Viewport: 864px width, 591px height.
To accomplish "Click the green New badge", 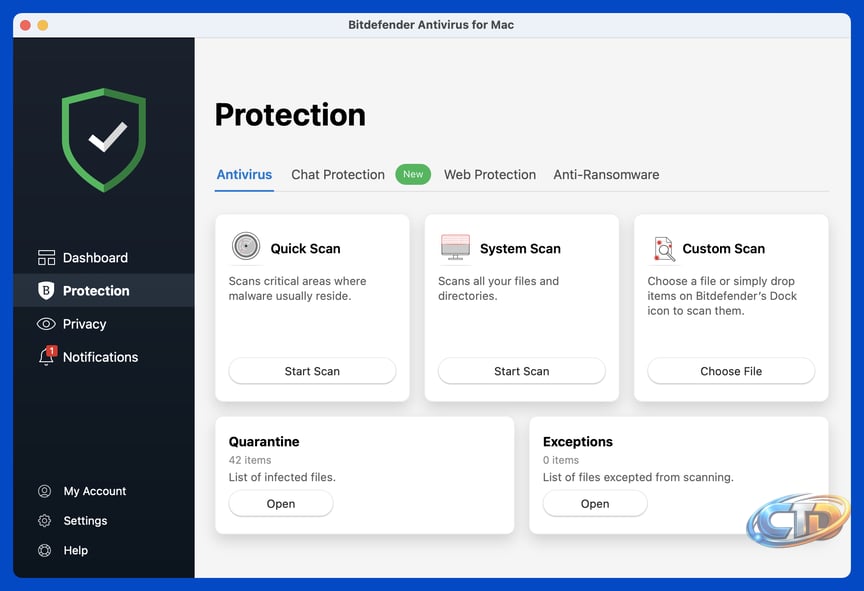I will pyautogui.click(x=413, y=174).
